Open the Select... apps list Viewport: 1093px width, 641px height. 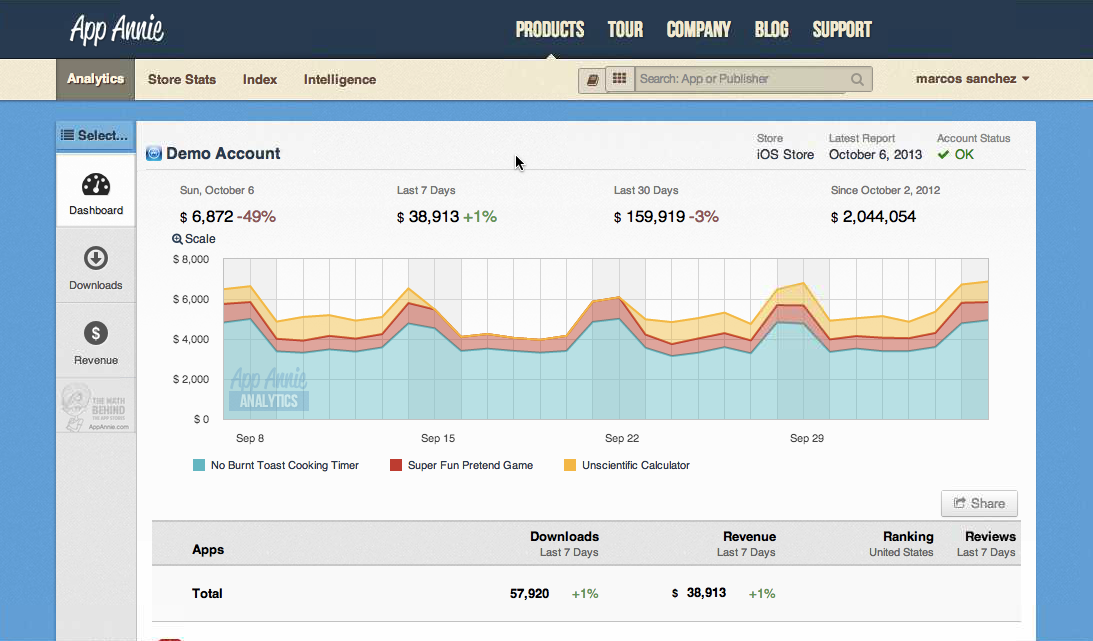click(95, 135)
